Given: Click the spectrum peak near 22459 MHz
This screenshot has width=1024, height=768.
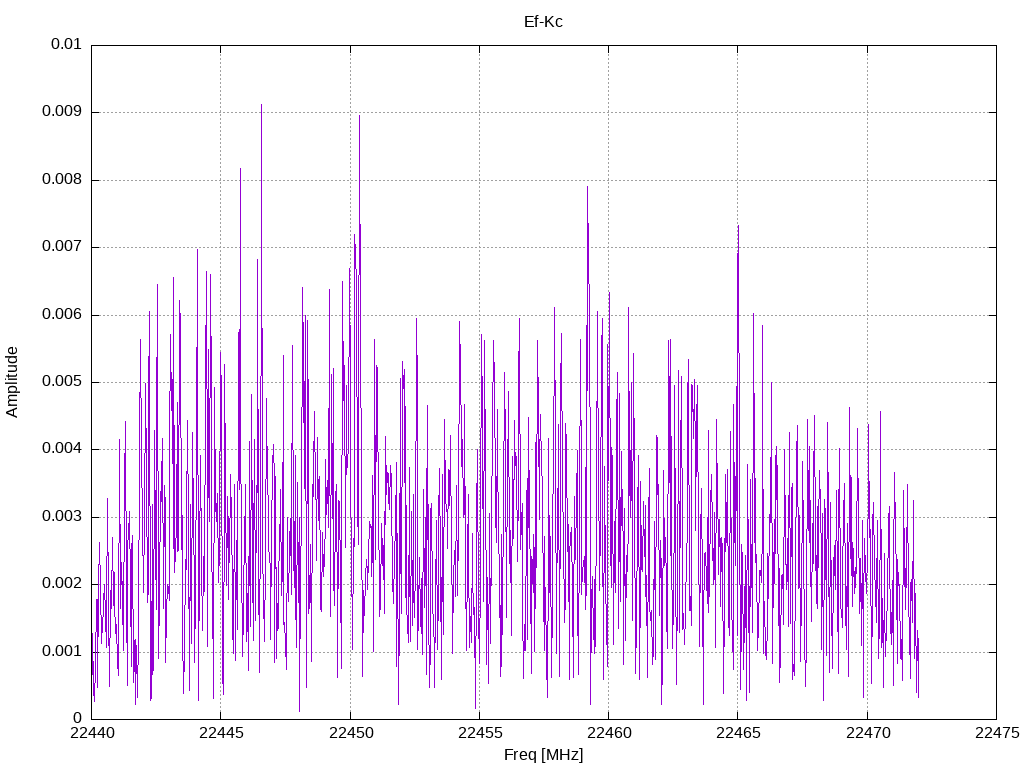Looking at the screenshot, I should (587, 187).
